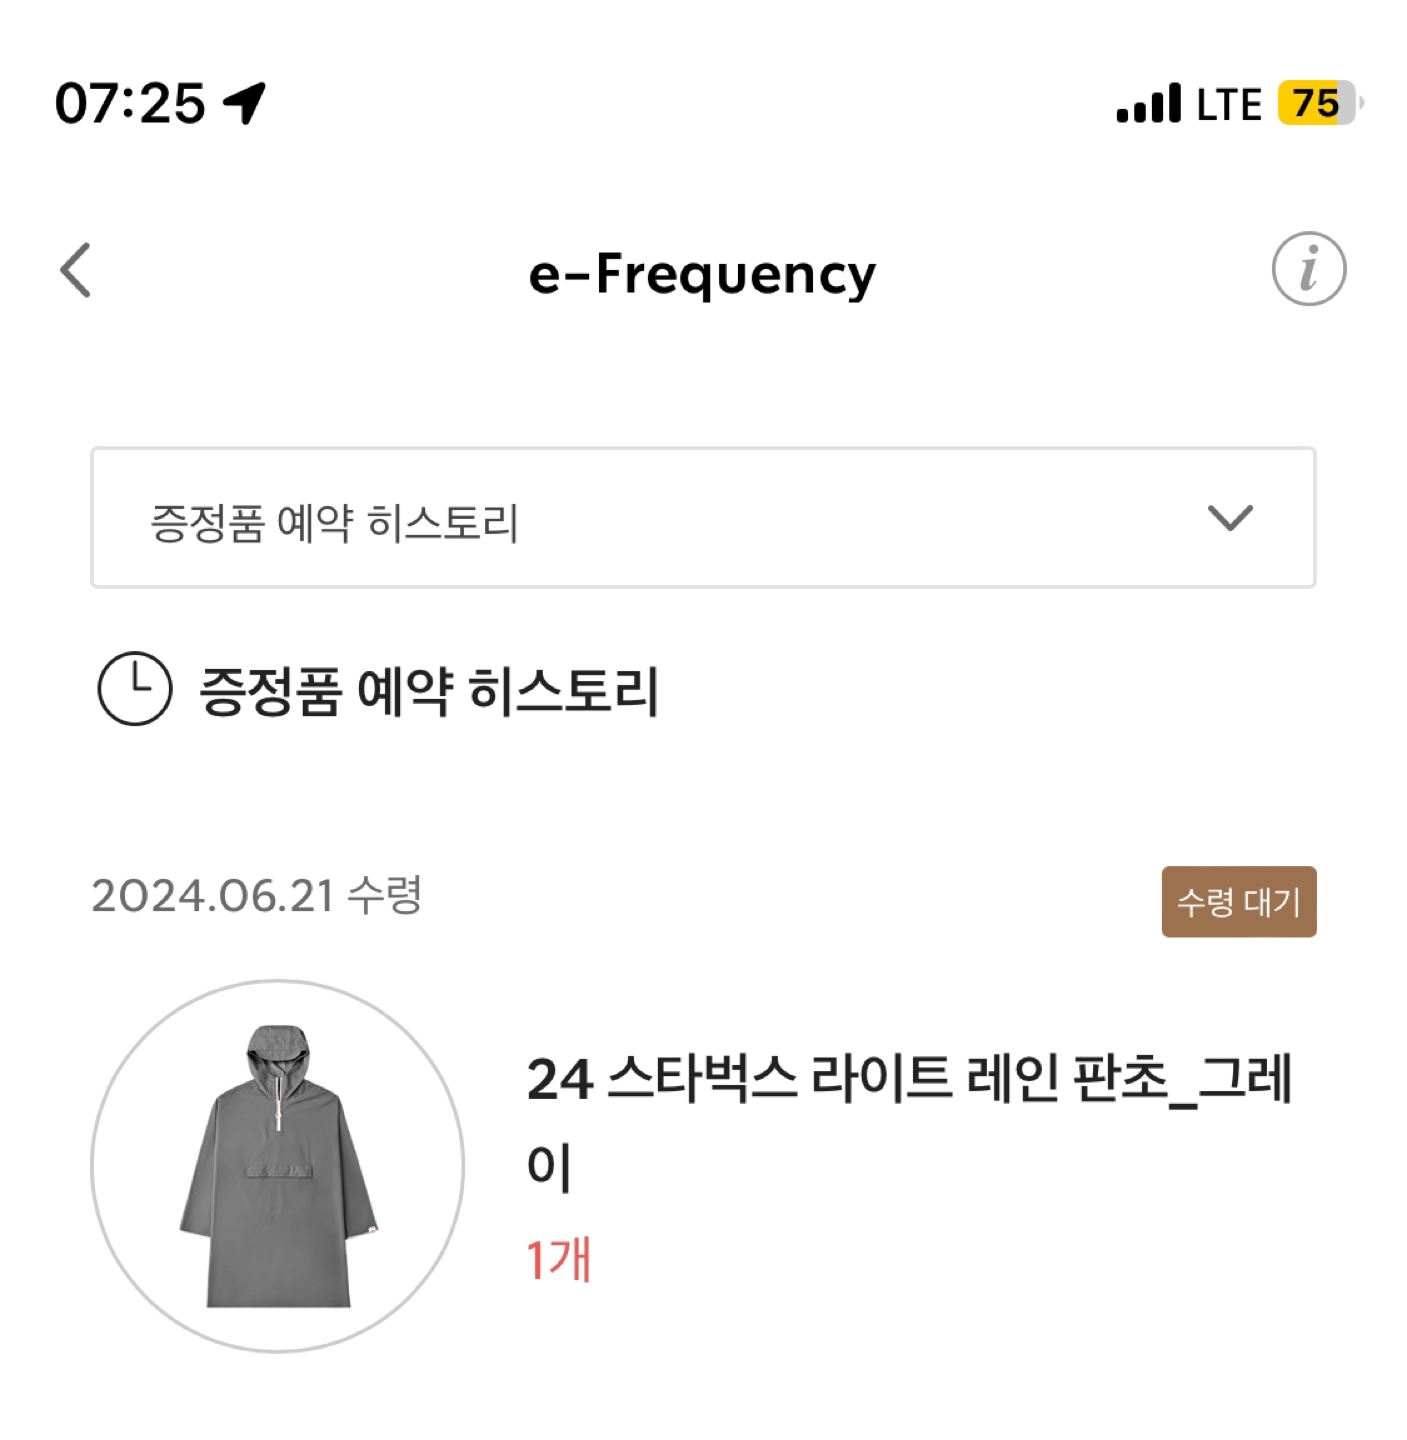Tap the dropdown's selected text 증정품 예약 히스토리

coord(334,523)
